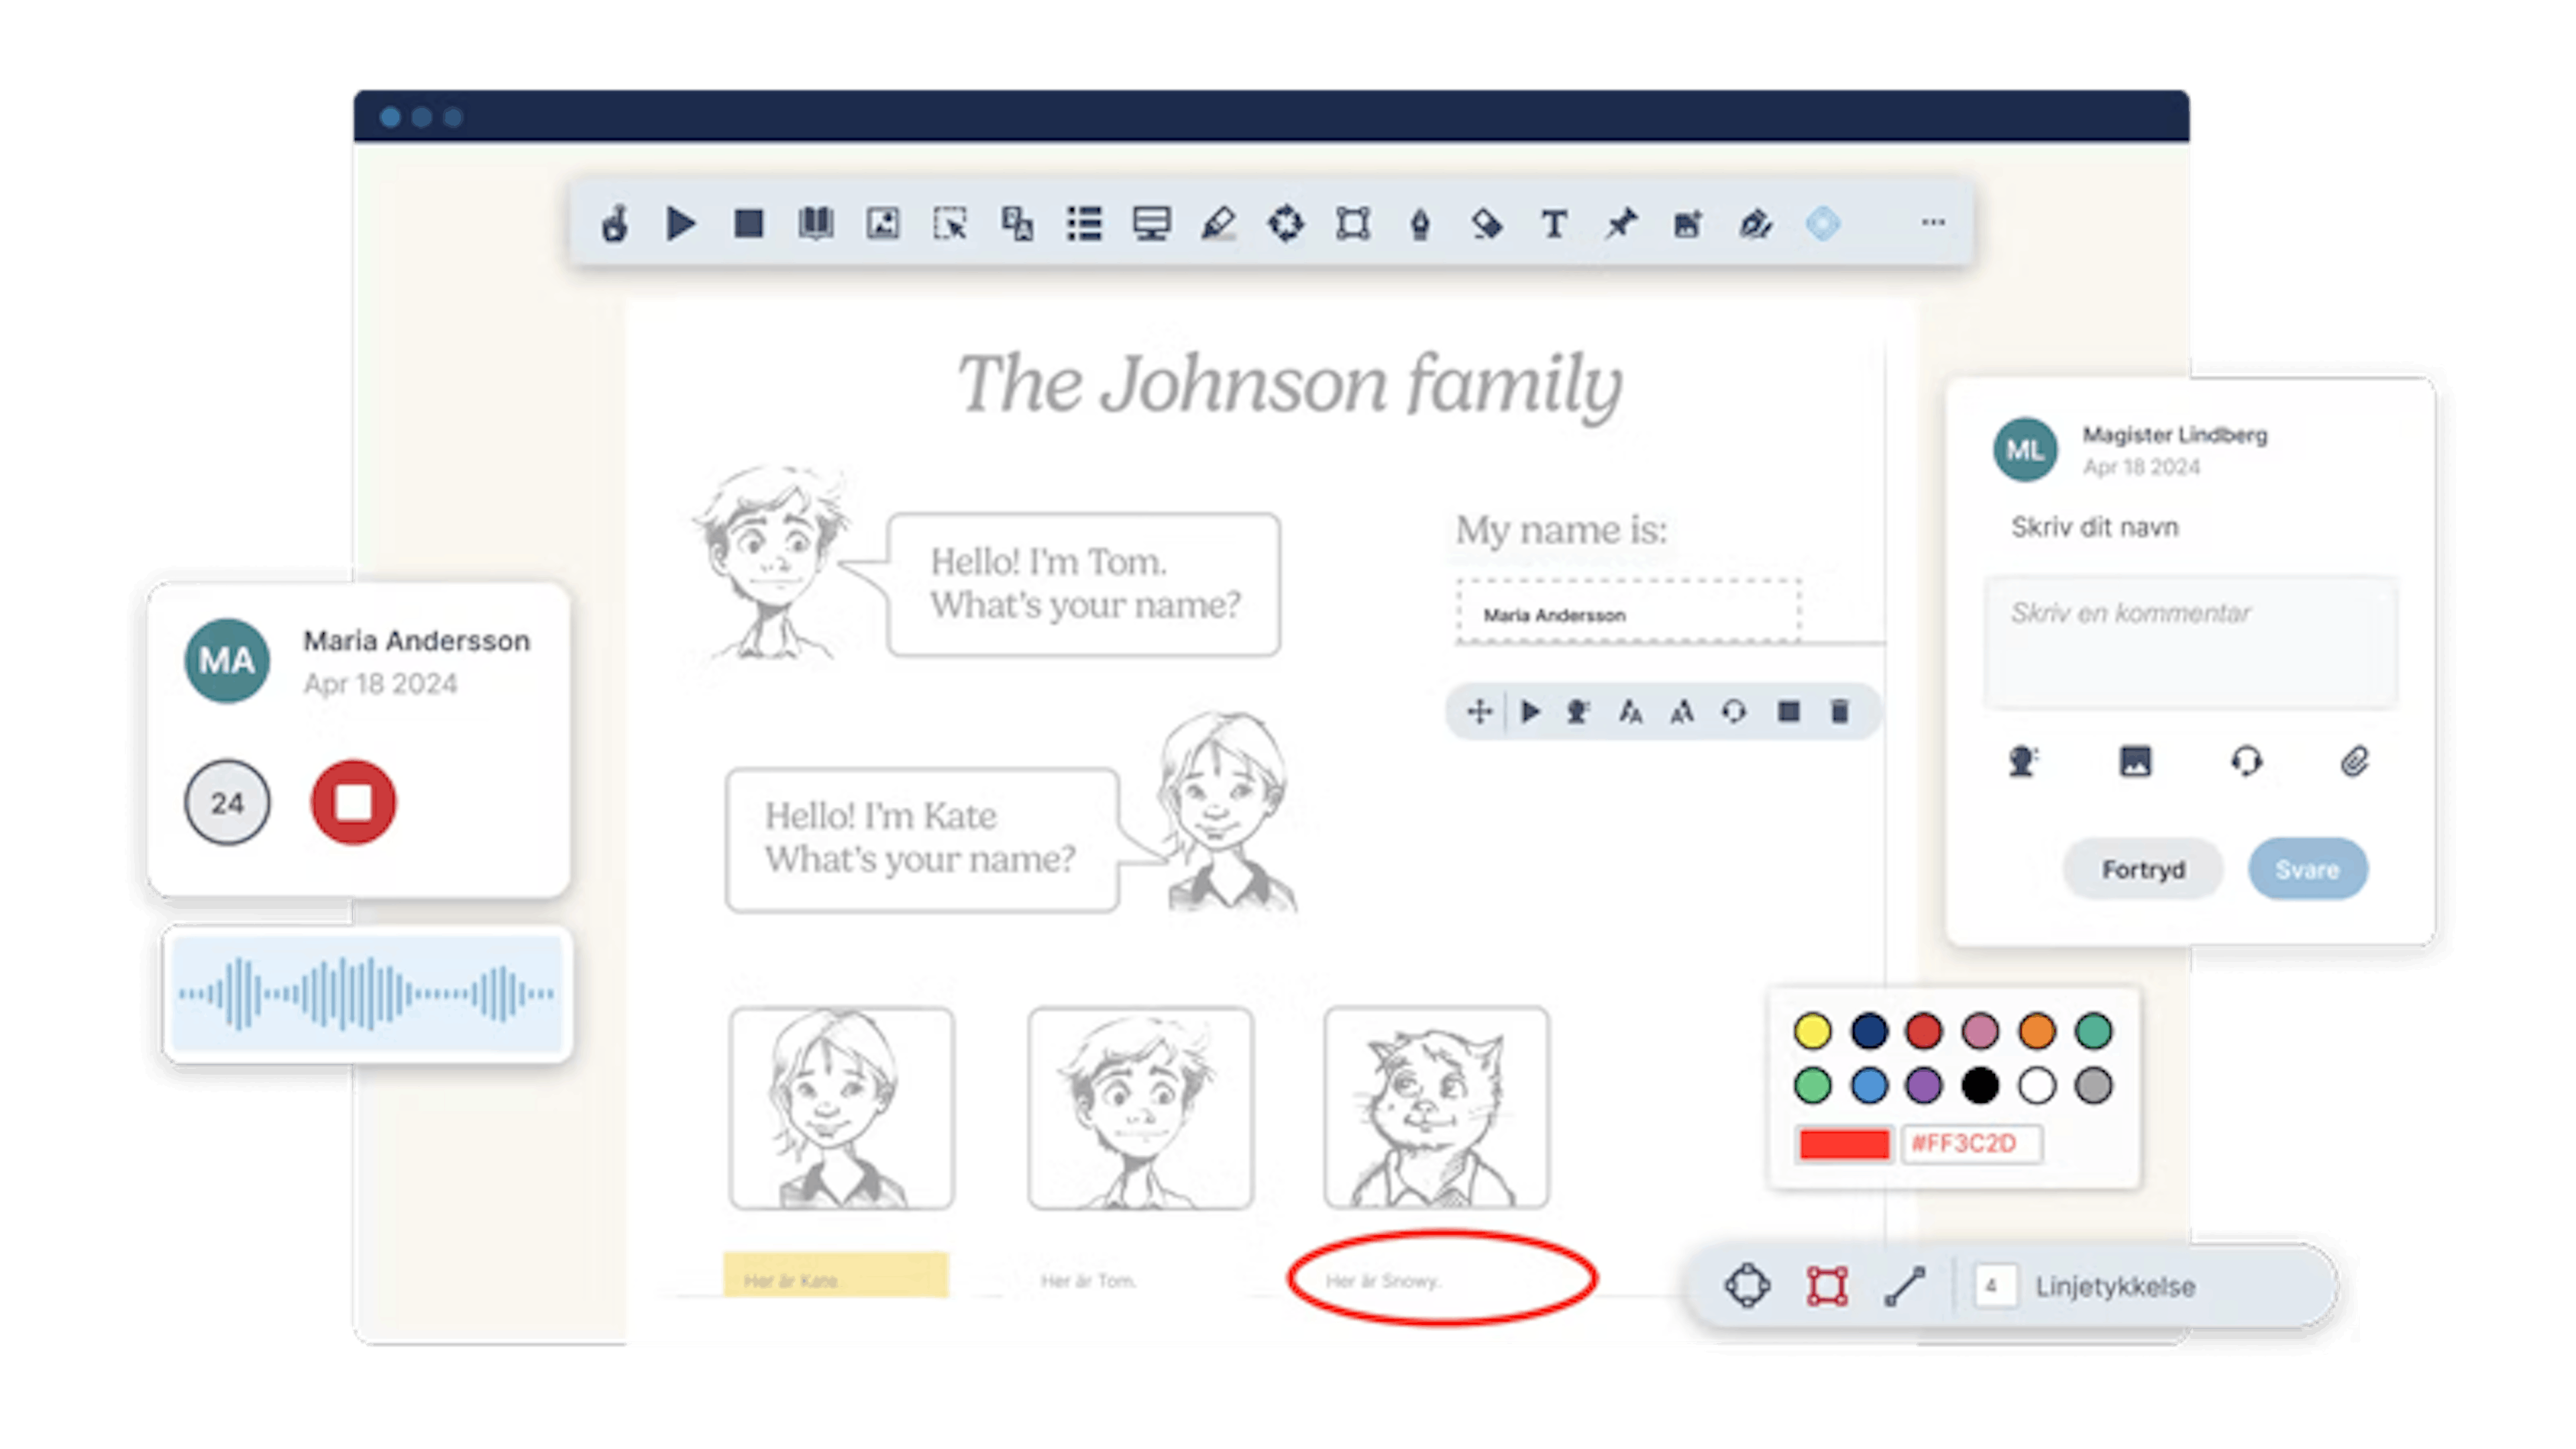Click the bulleted list icon
The height and width of the screenshot is (1449, 2576).
1084,224
